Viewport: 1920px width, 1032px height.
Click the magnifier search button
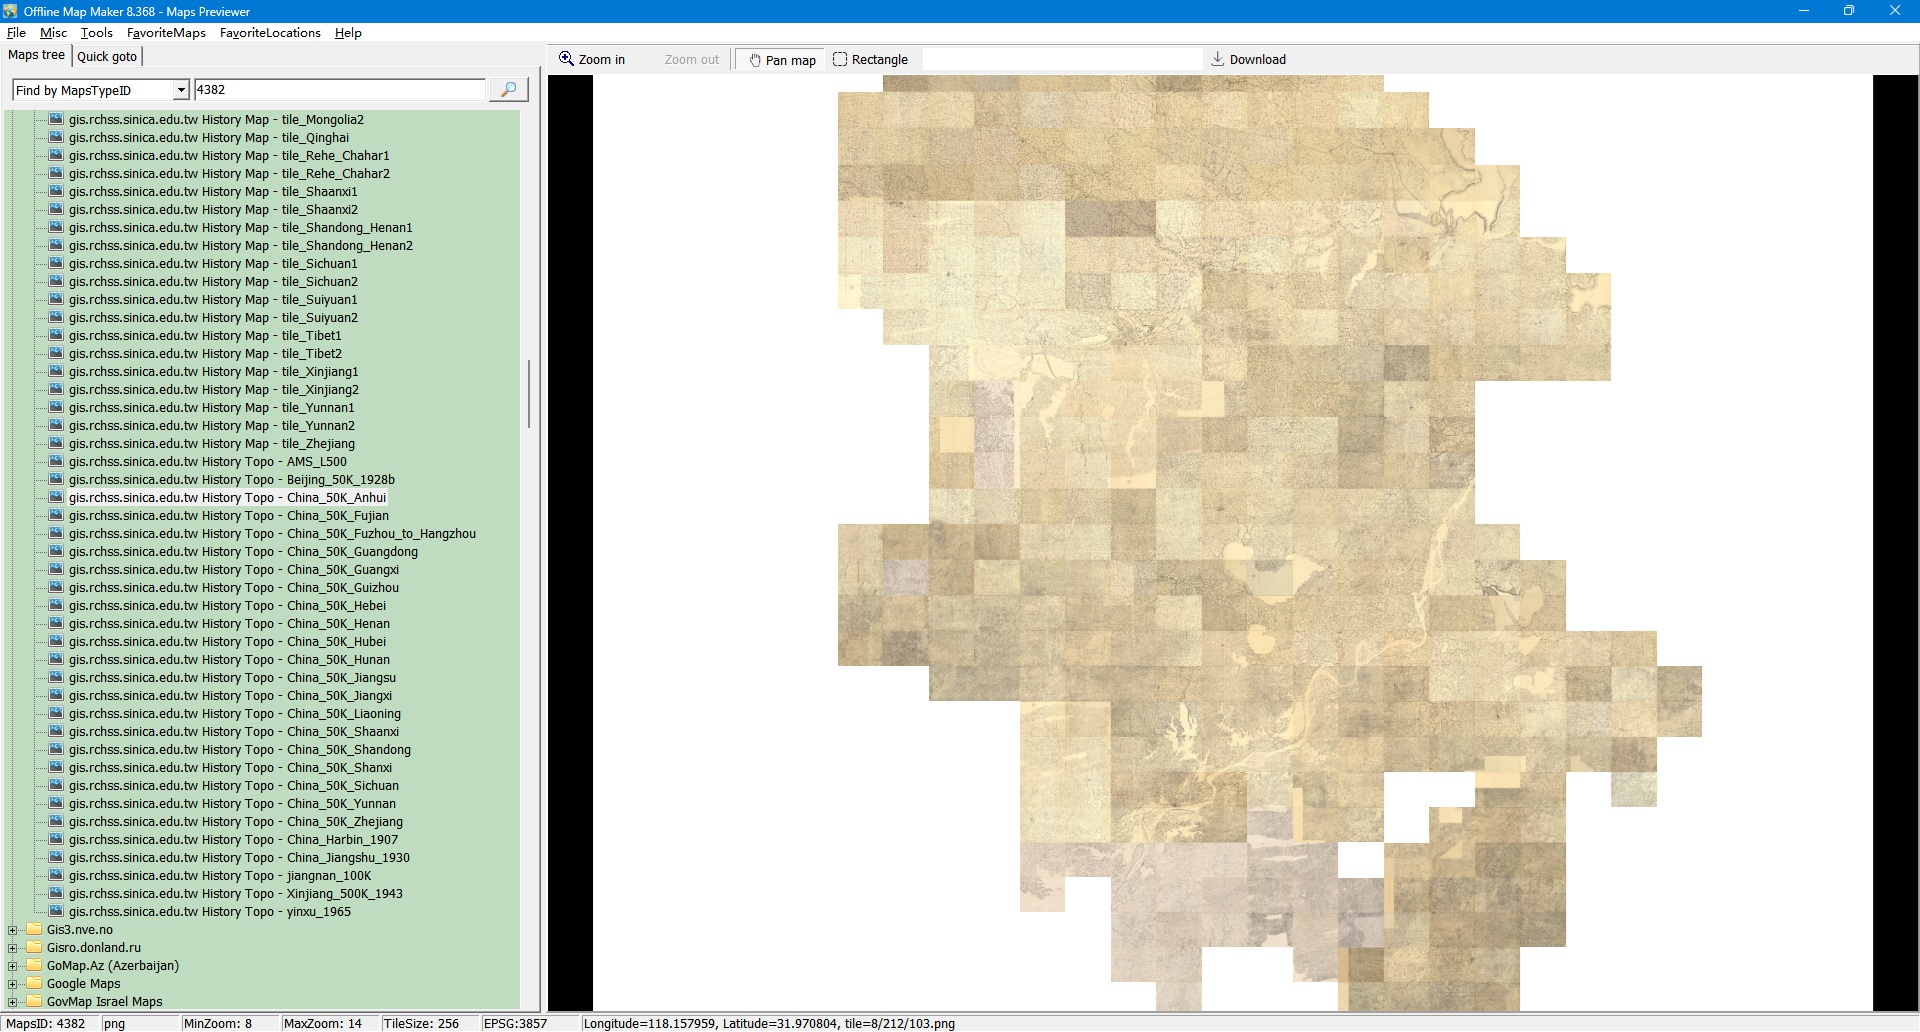tap(508, 90)
